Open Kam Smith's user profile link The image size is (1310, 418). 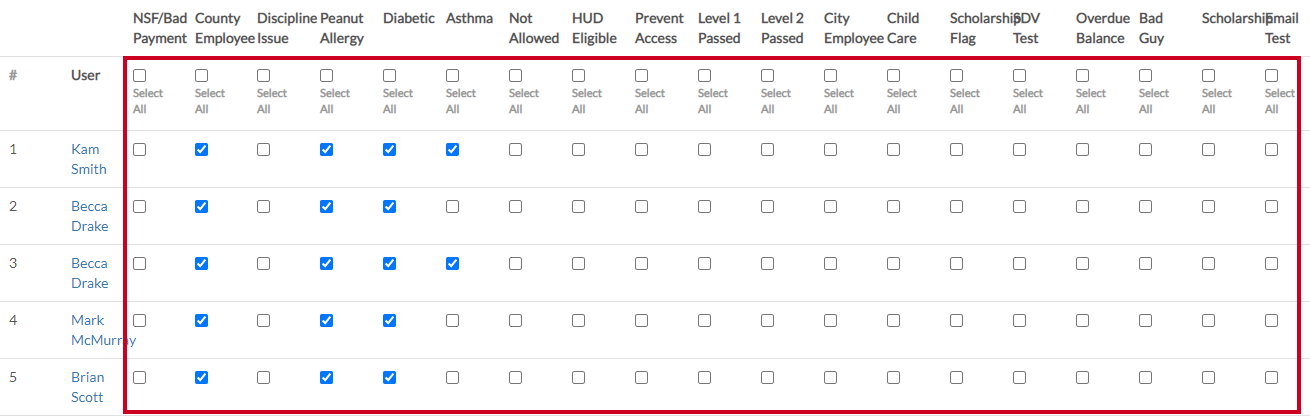[88, 159]
